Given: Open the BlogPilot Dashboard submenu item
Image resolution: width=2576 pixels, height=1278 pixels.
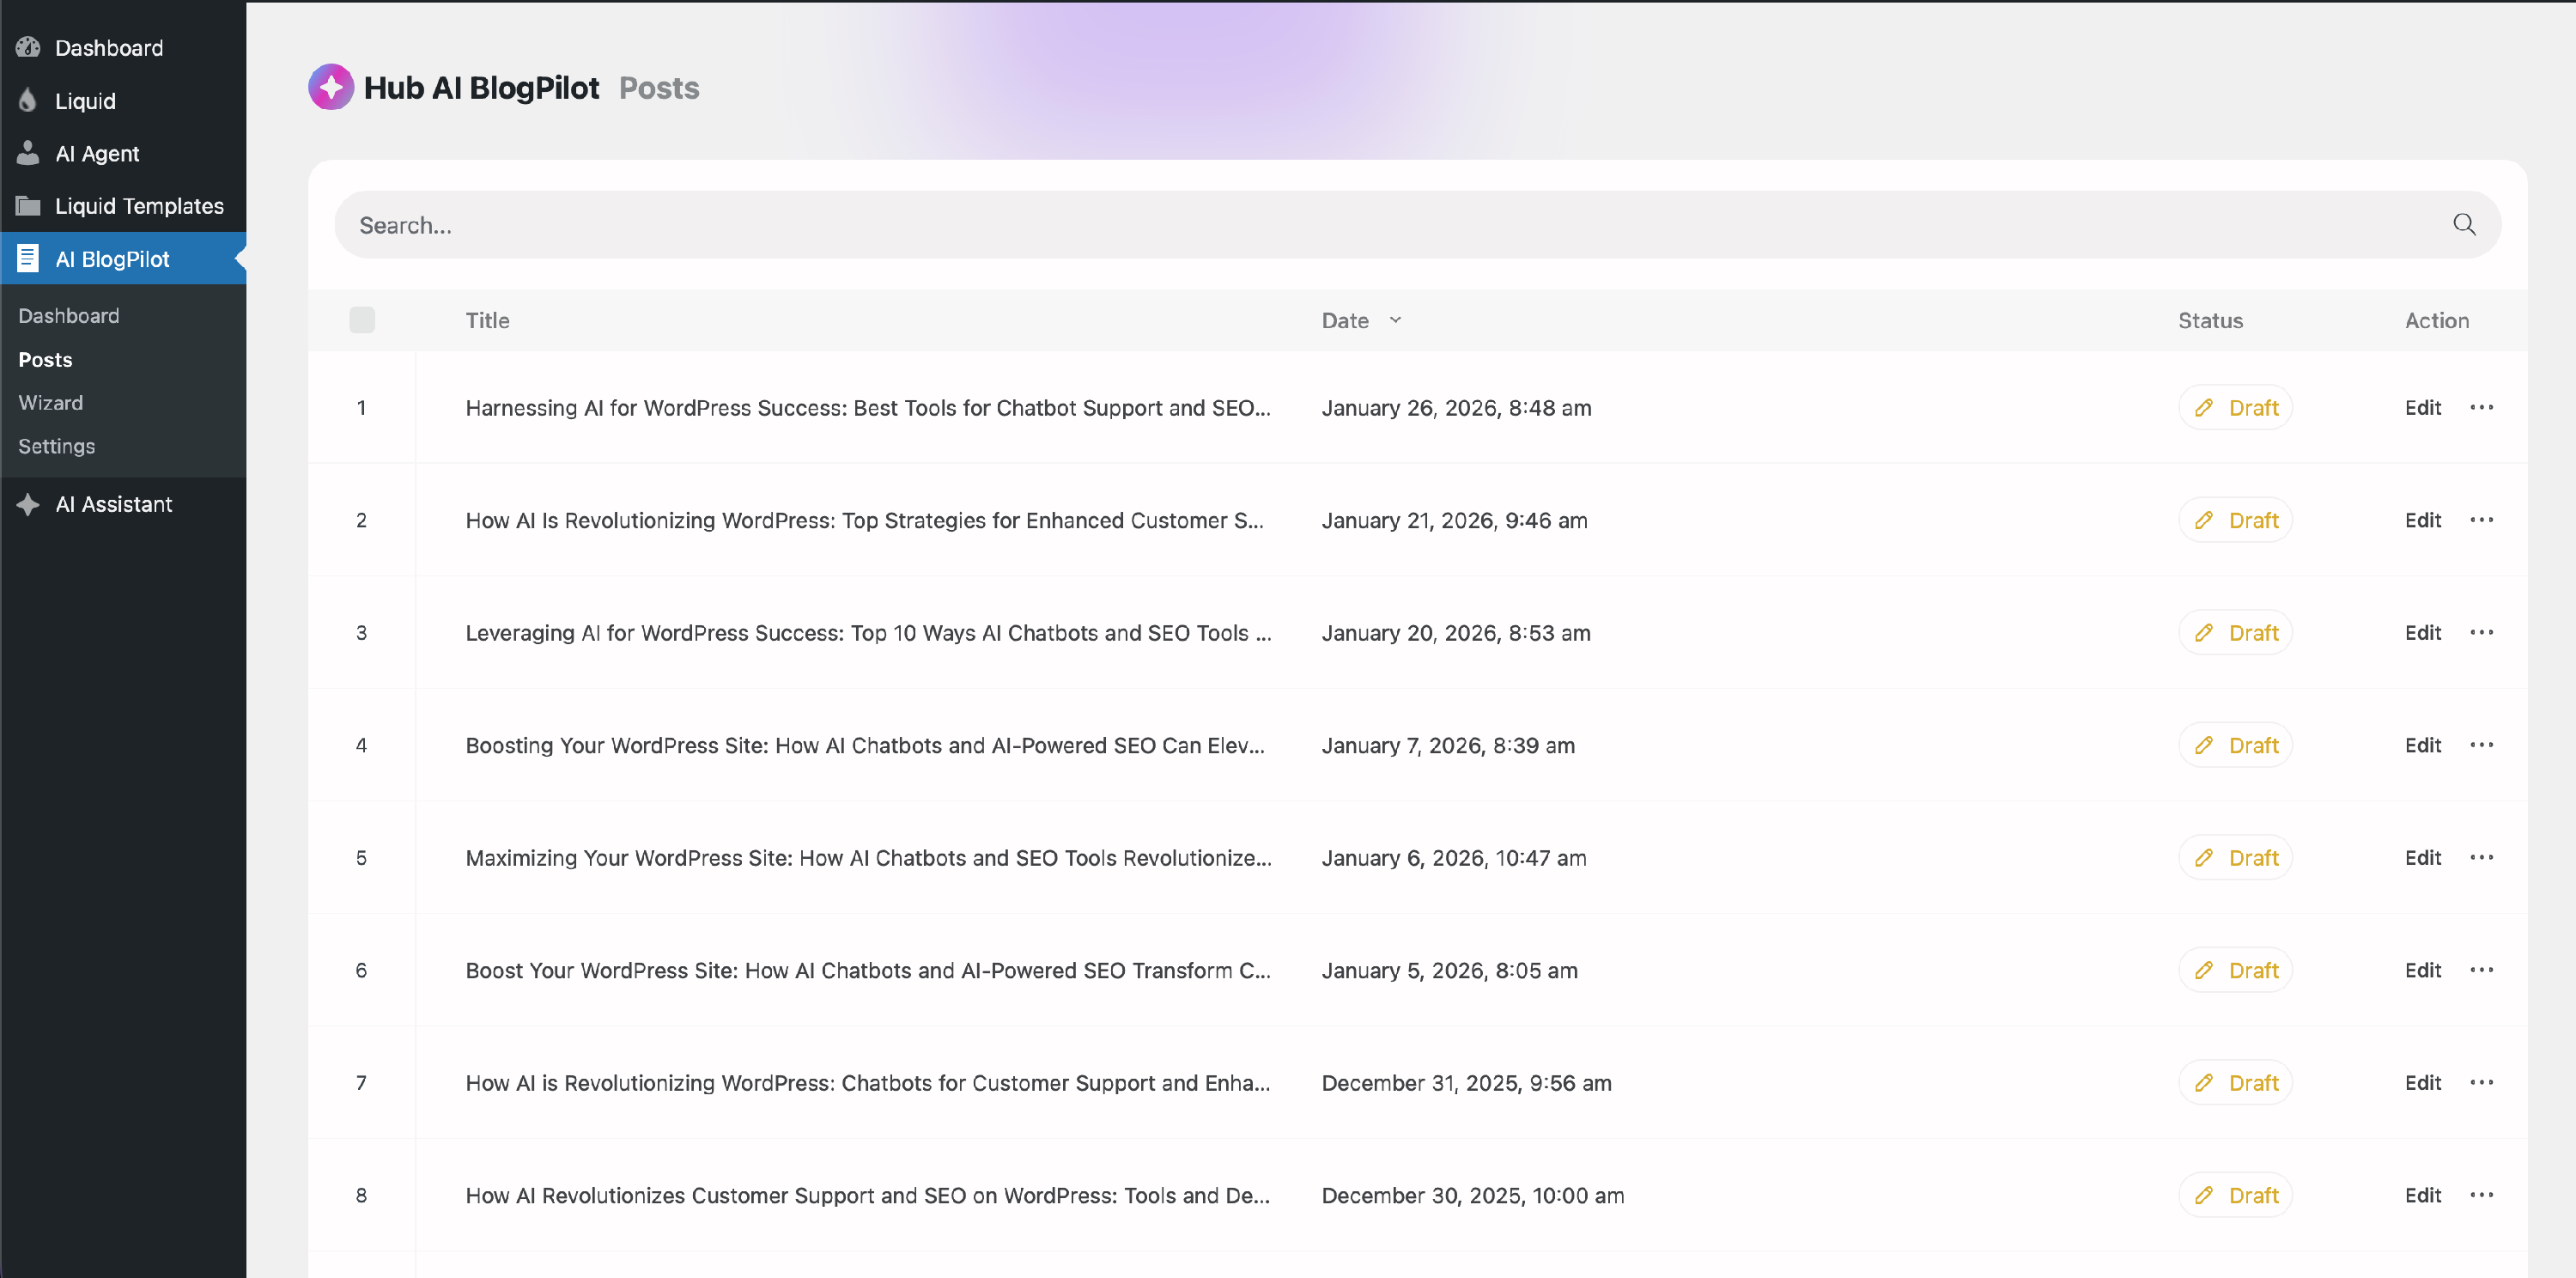Looking at the screenshot, I should pyautogui.click(x=69, y=316).
